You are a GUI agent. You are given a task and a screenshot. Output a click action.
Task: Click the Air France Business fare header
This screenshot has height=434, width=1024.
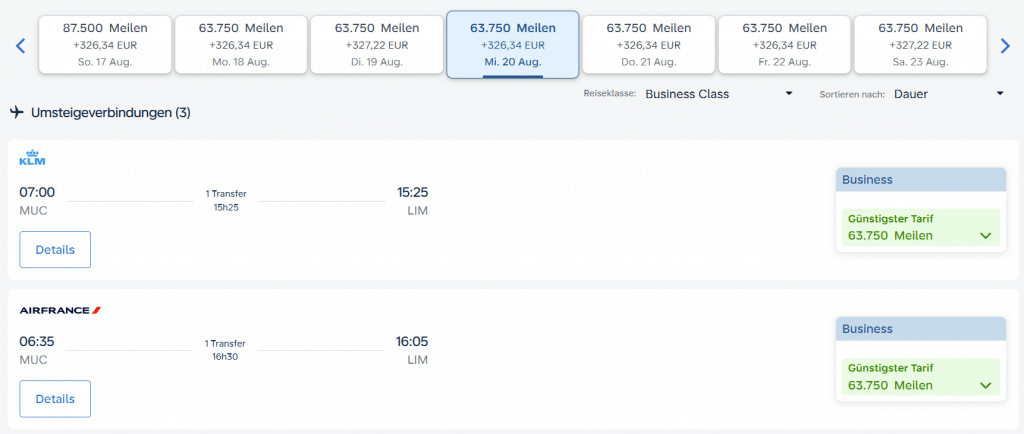(x=920, y=329)
